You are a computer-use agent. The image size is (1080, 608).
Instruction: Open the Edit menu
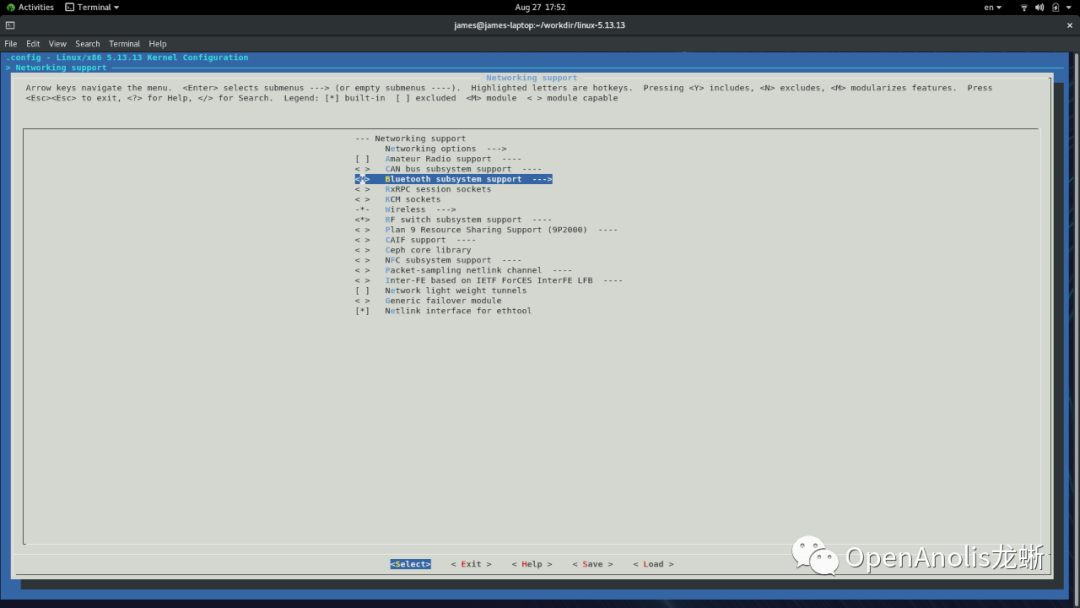pos(33,43)
